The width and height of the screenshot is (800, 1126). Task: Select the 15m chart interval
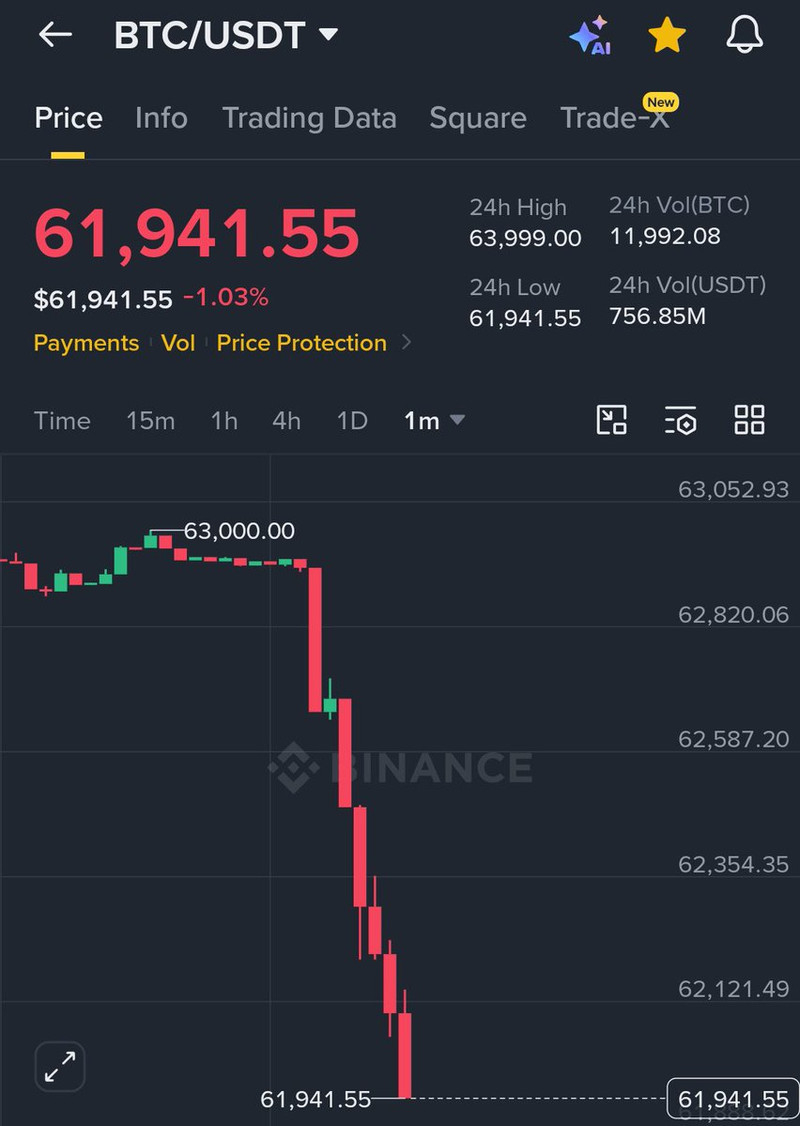point(150,421)
